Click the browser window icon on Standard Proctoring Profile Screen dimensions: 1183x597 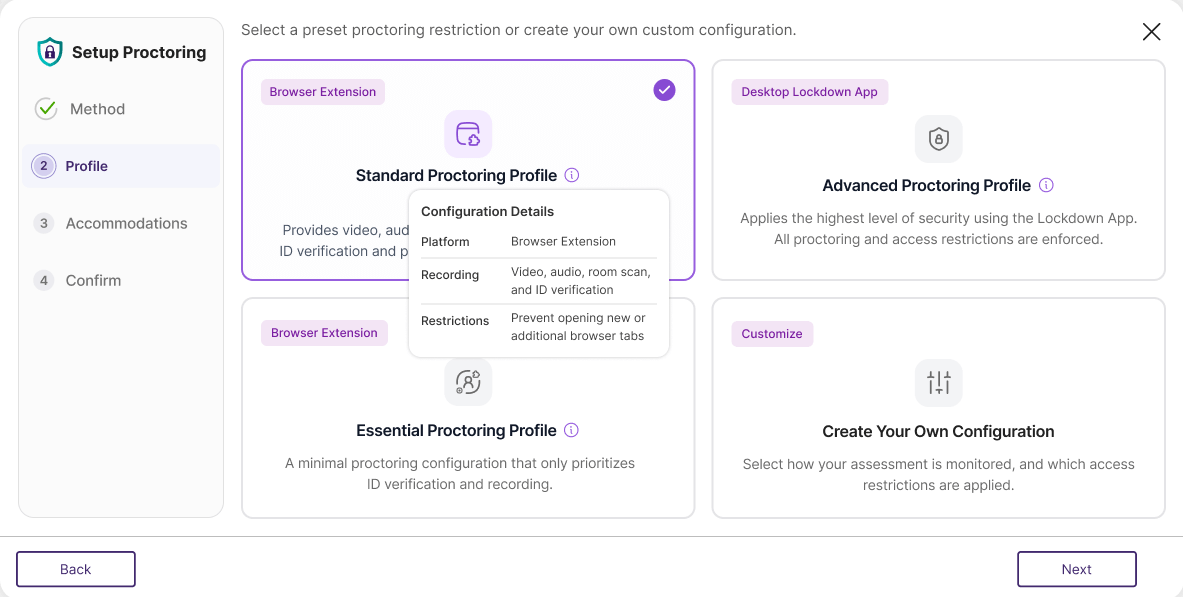pyautogui.click(x=467, y=134)
